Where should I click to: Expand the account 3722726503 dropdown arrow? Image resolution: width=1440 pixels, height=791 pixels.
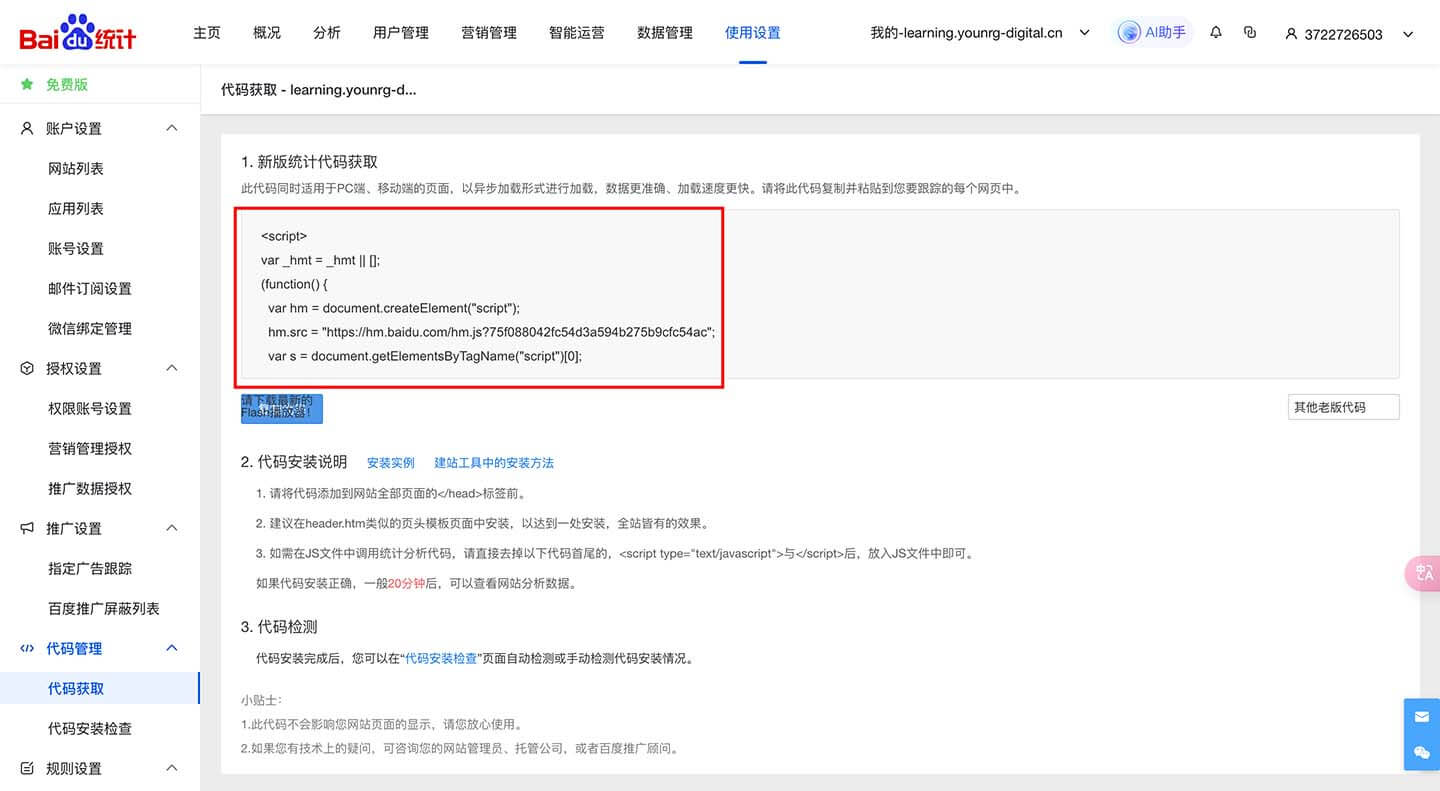[1408, 34]
